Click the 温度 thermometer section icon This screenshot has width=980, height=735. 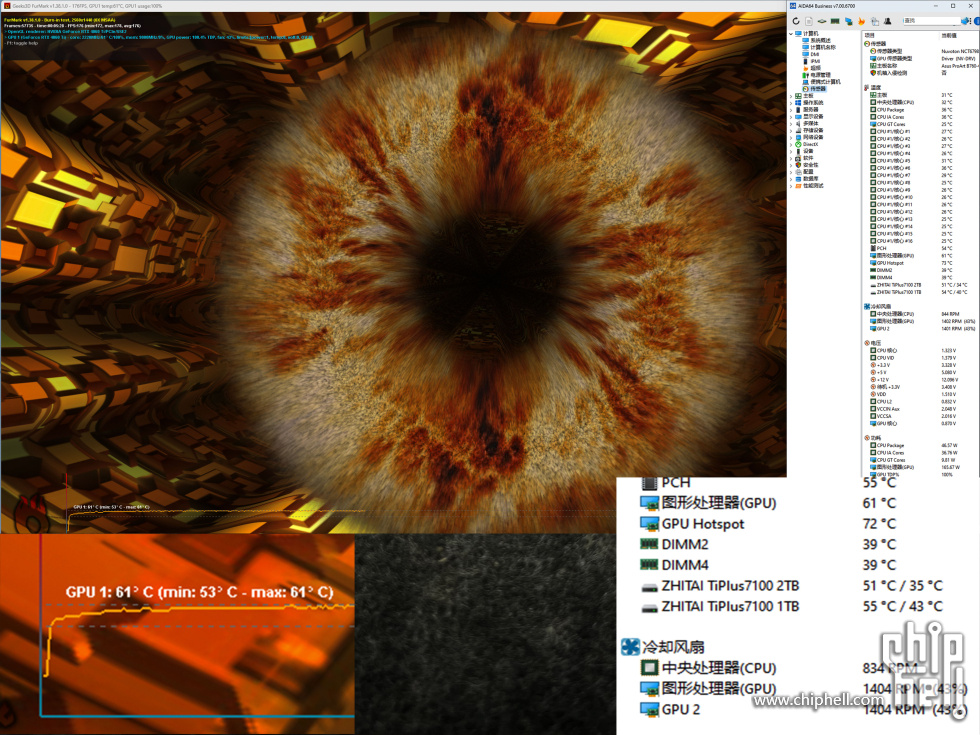(867, 88)
